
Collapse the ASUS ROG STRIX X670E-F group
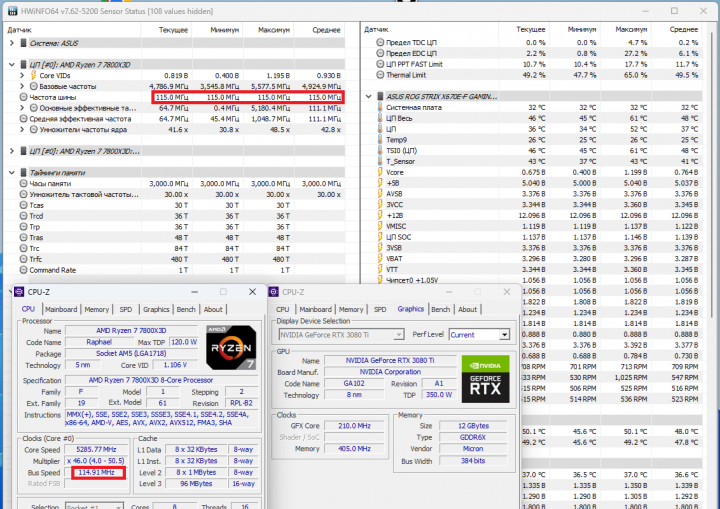click(x=369, y=96)
